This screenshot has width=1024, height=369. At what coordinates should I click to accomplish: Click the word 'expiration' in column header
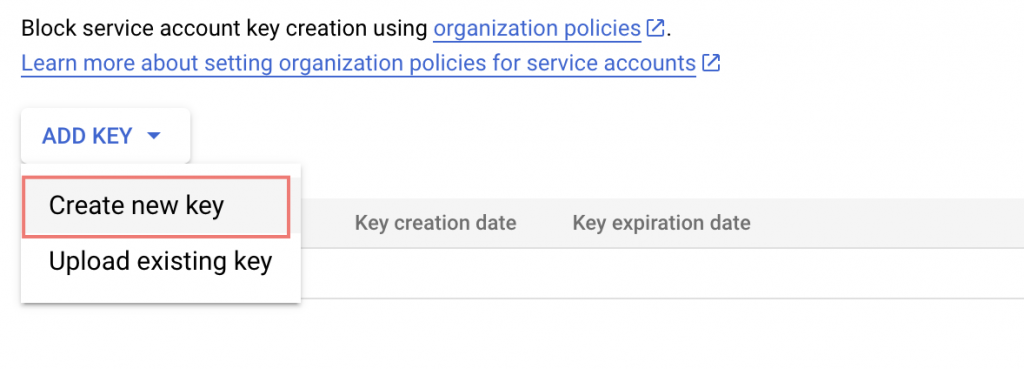(x=648, y=223)
